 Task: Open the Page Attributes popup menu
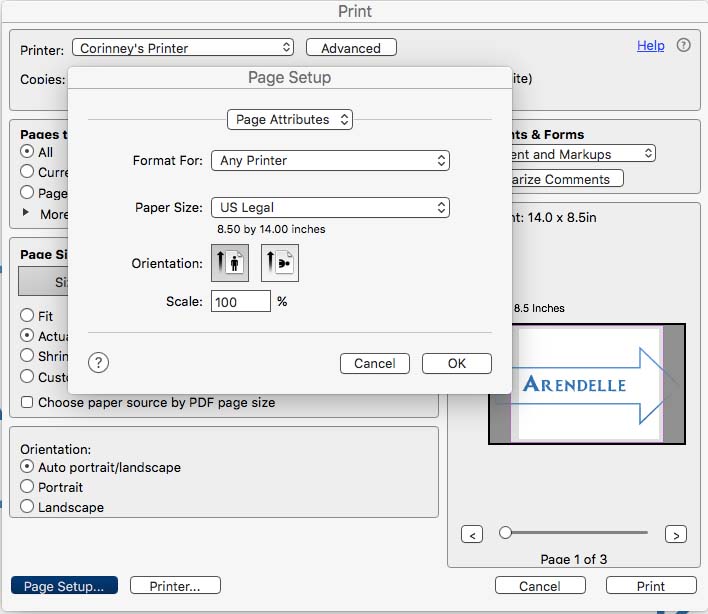click(x=290, y=120)
